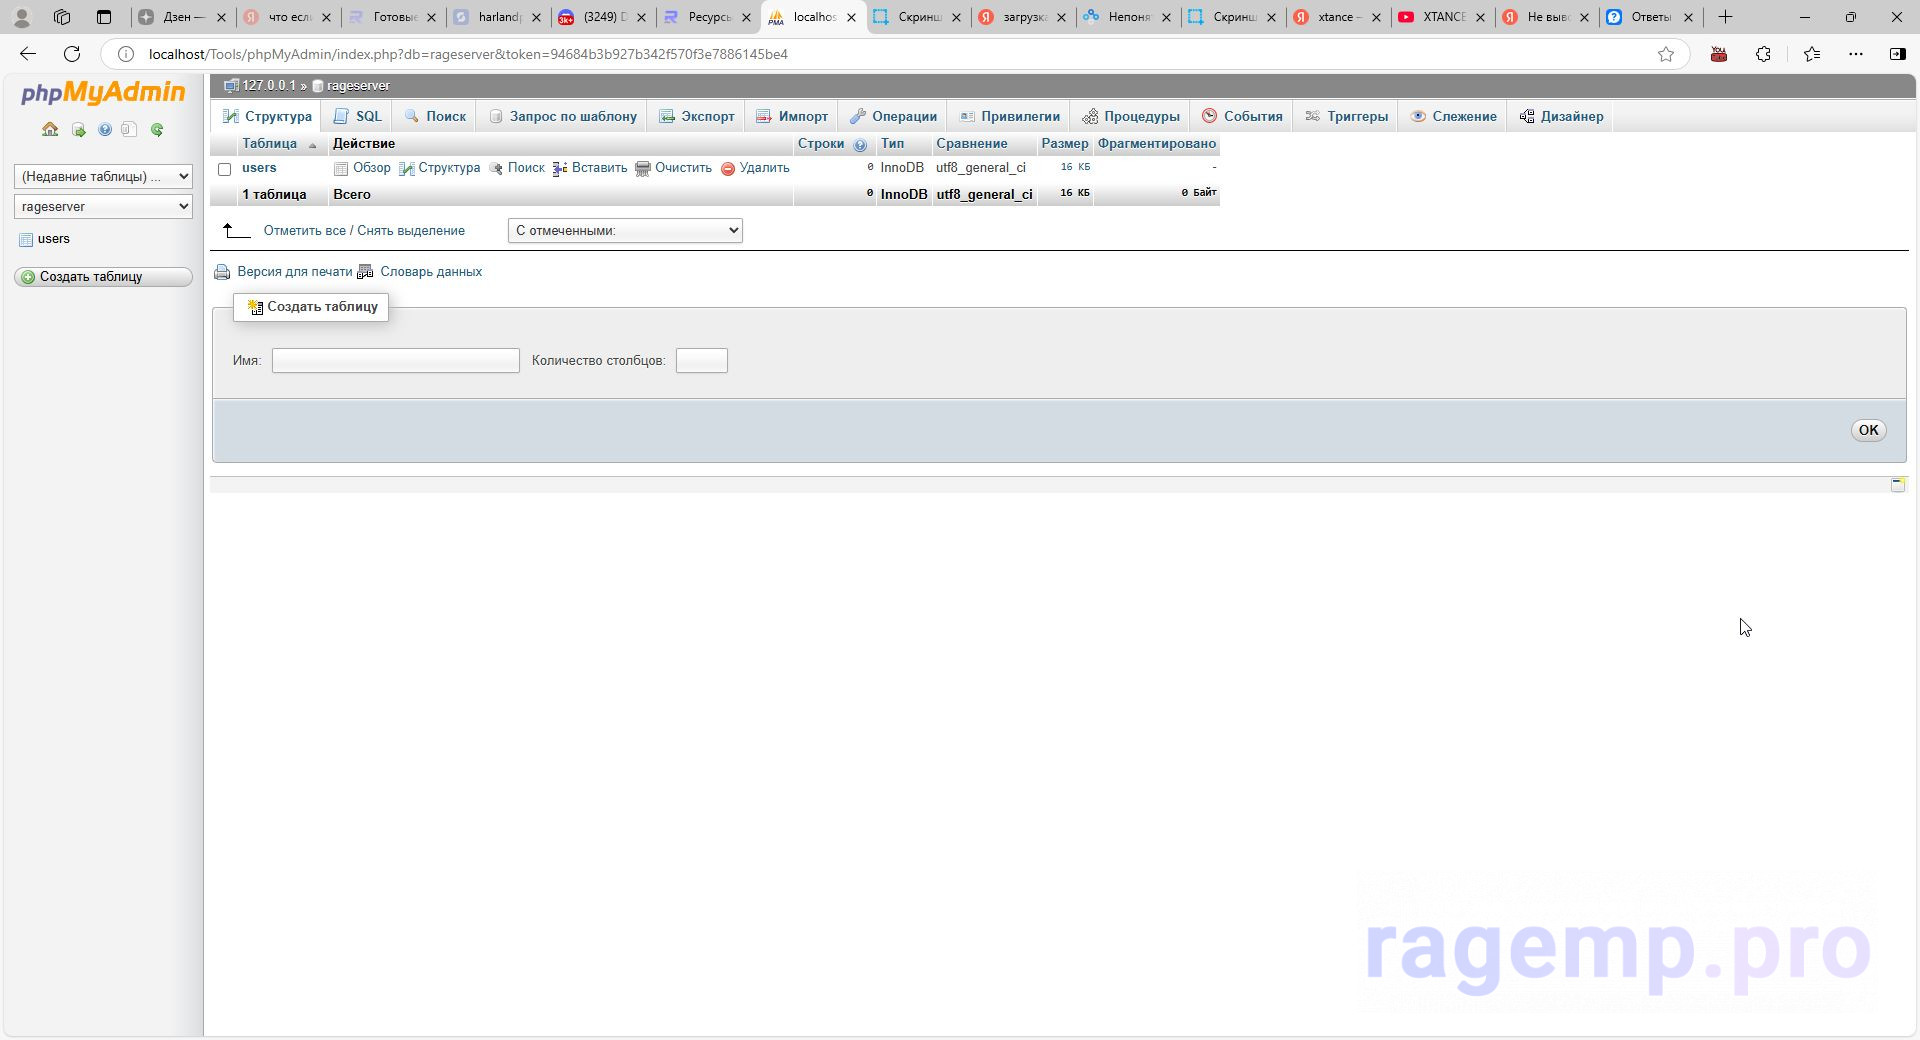This screenshot has height=1040, width=1920.
Task: Open browser favorites list icon
Action: coord(1811,54)
